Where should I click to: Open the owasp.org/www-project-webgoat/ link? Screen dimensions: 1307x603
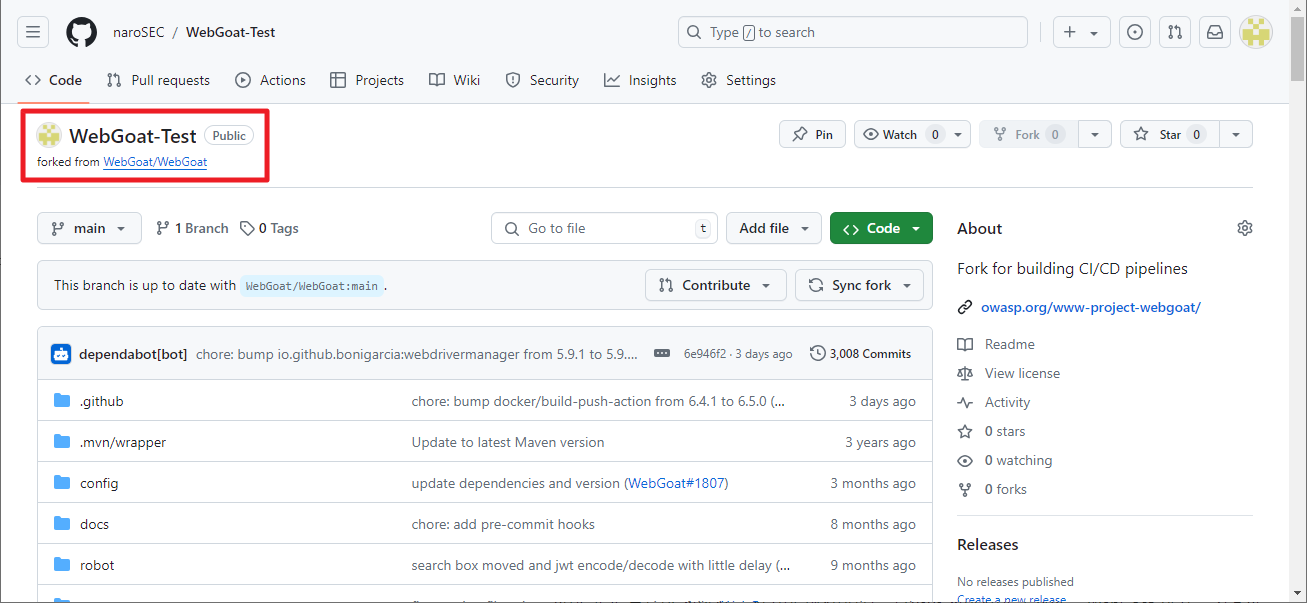click(1091, 307)
